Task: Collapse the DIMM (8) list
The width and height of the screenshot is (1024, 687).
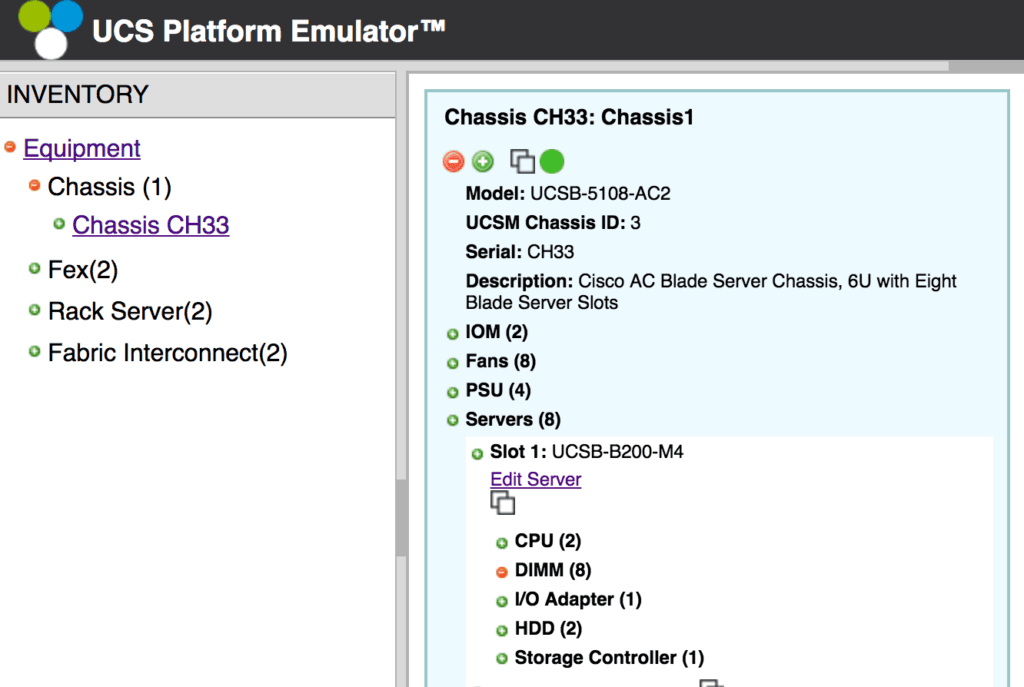Action: (502, 572)
